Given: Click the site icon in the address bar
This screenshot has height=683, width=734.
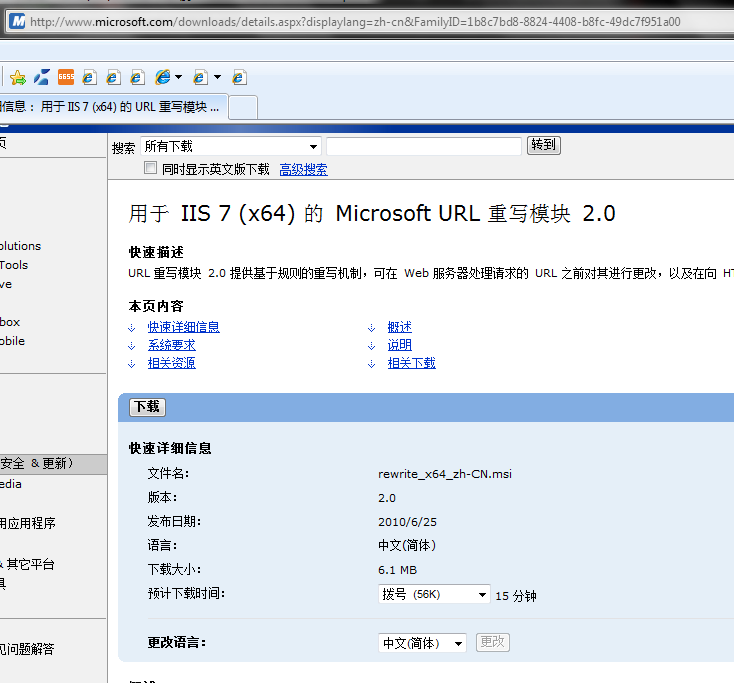Looking at the screenshot, I should point(18,22).
